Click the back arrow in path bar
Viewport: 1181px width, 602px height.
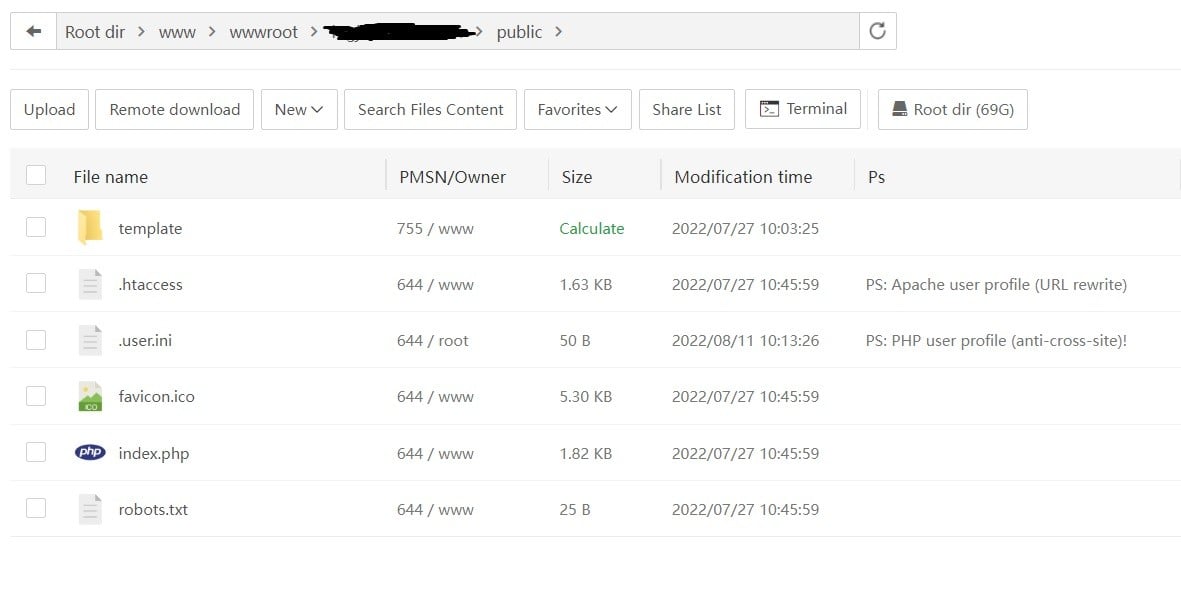tap(34, 32)
